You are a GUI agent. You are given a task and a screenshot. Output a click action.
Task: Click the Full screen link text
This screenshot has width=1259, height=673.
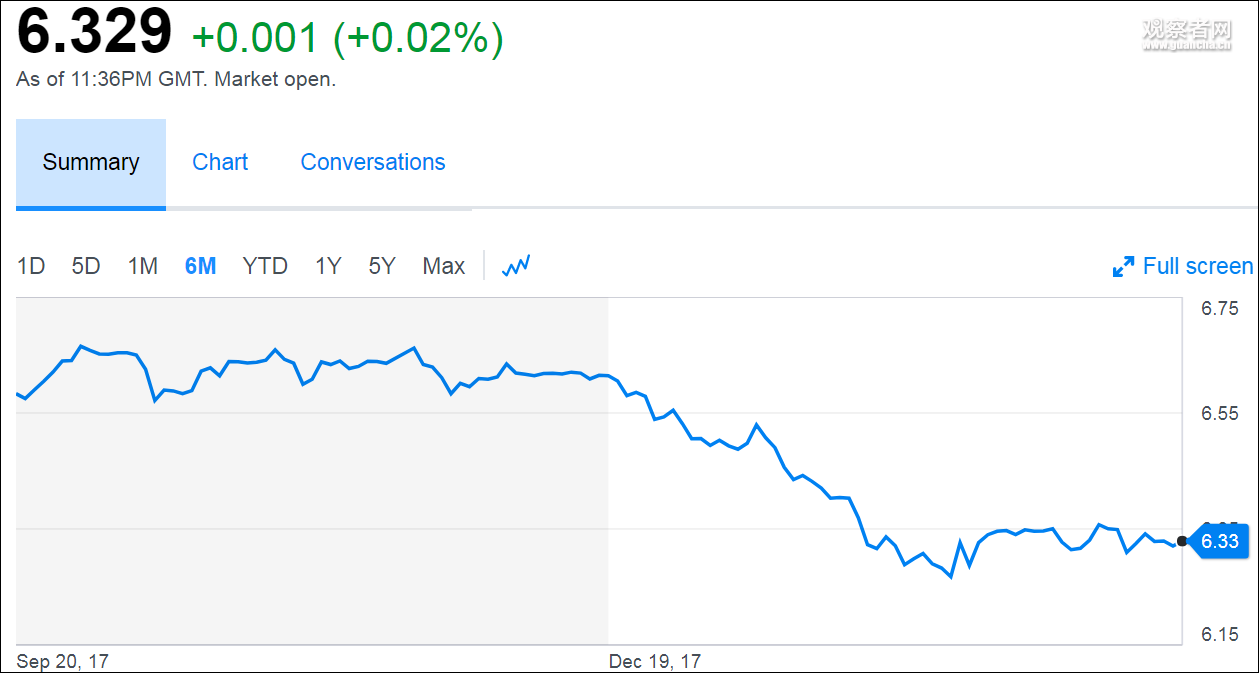pyautogui.click(x=1197, y=267)
